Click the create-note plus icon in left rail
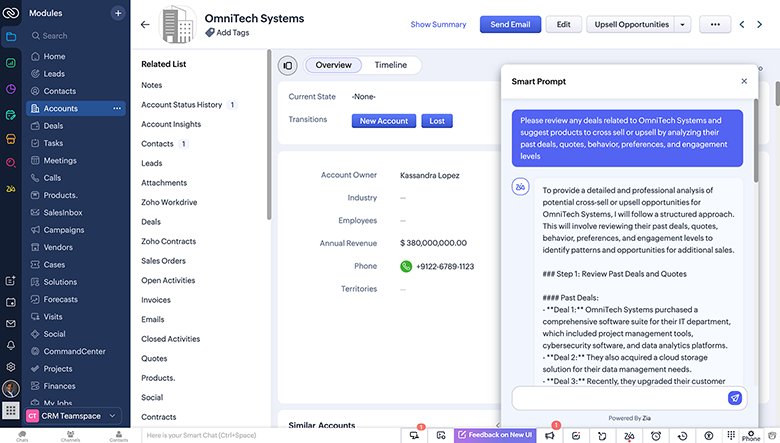Screen dimensions: 780x443 click(x=10, y=280)
